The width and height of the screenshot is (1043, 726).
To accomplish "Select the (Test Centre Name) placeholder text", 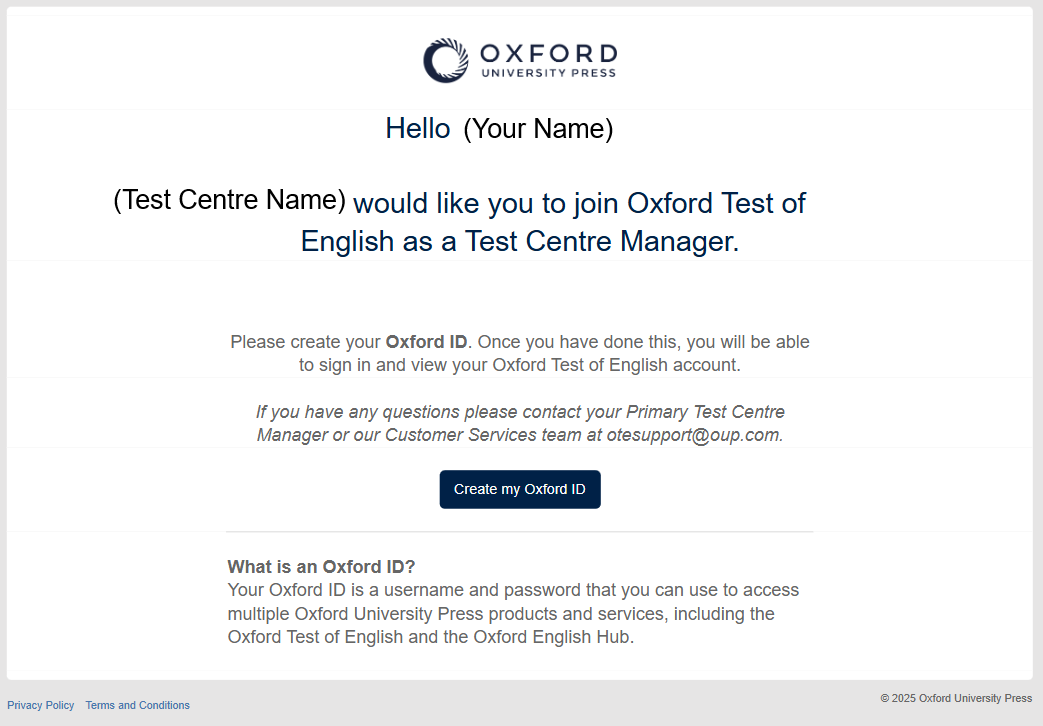I will [229, 200].
